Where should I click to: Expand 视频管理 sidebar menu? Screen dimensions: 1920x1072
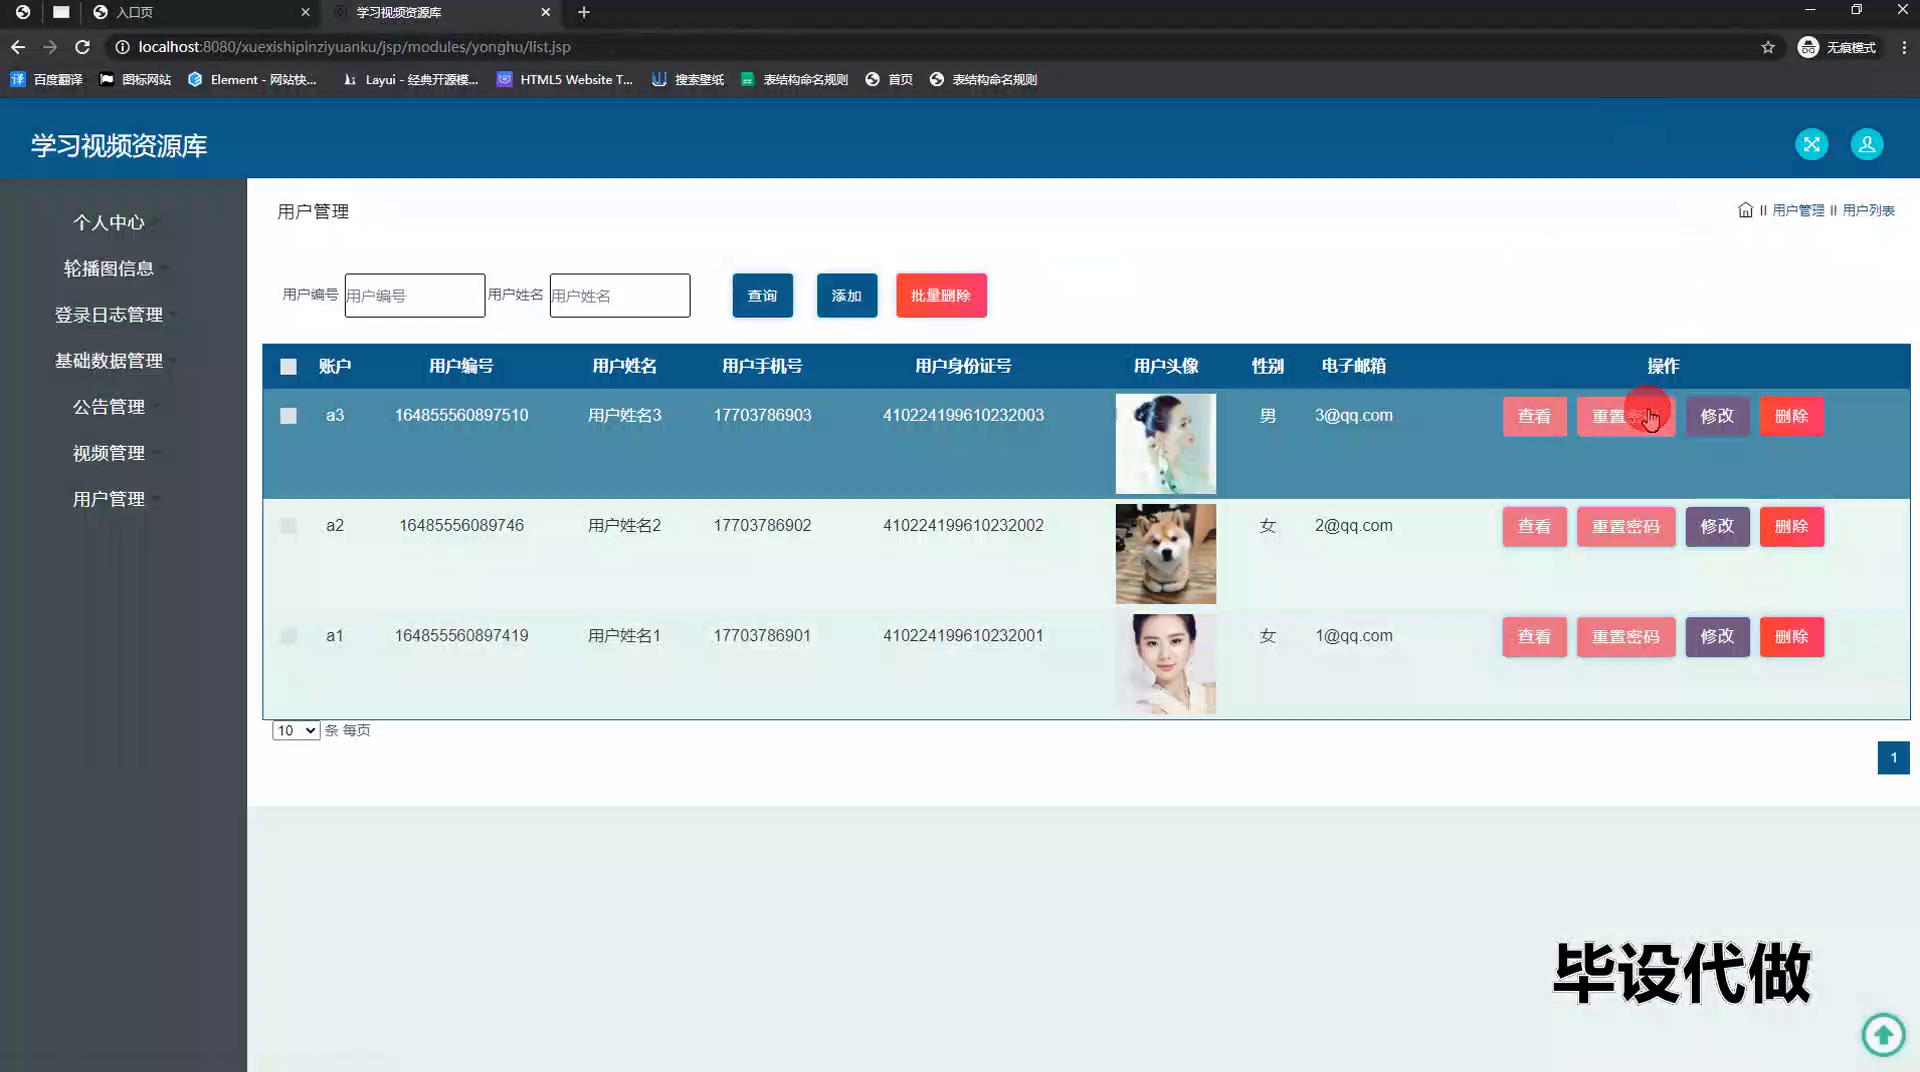pos(109,452)
